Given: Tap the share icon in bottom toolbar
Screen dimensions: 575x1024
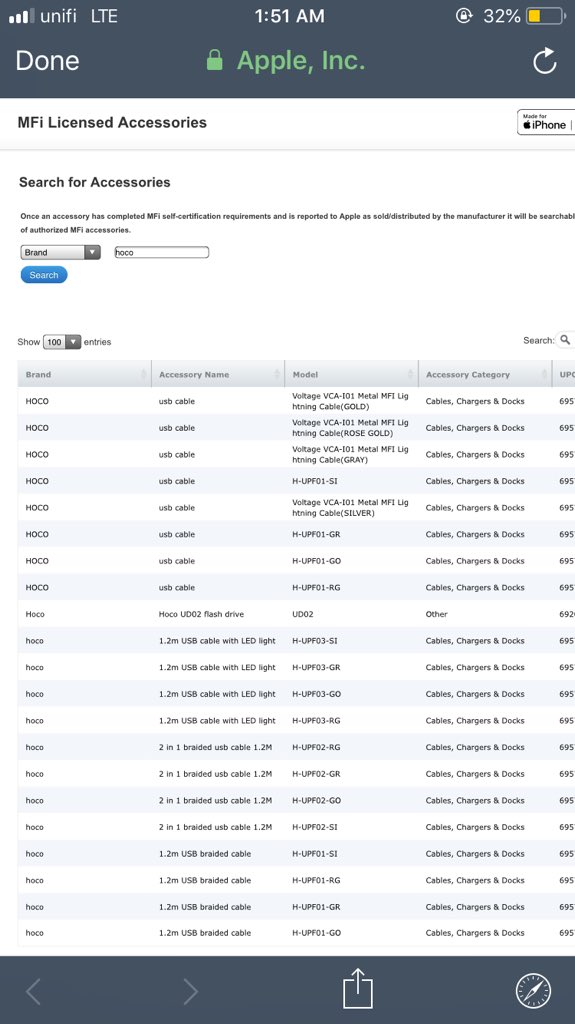Looking at the screenshot, I should pos(358,988).
